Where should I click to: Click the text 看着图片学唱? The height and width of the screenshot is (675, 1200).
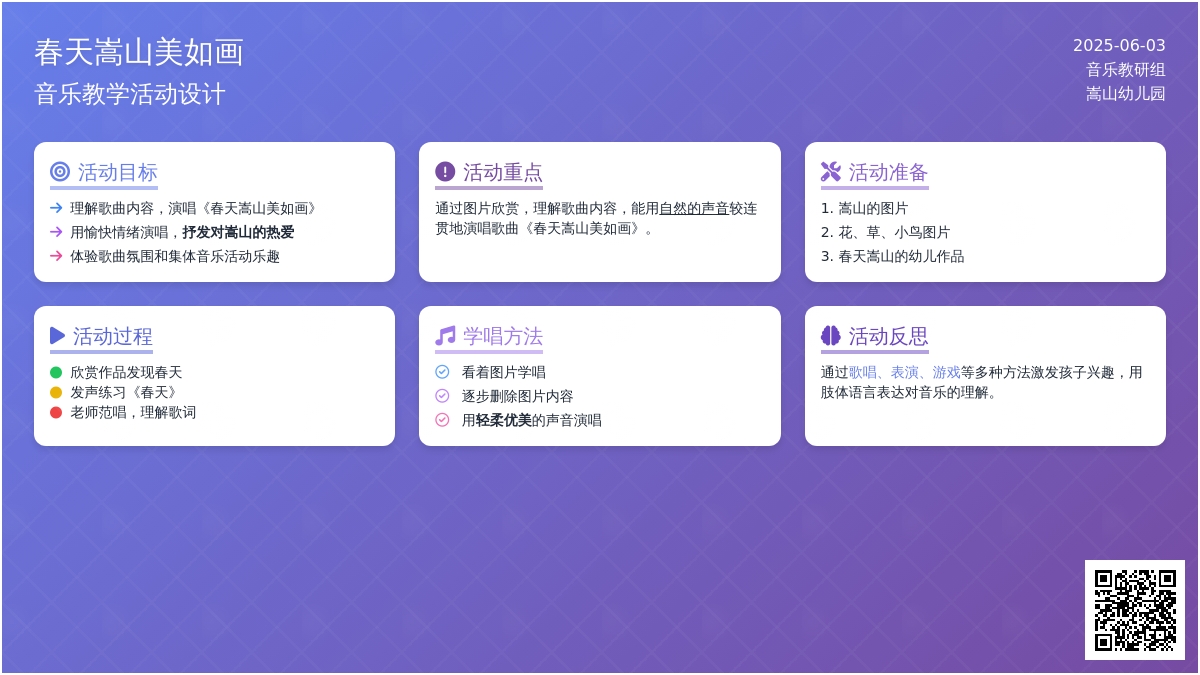(x=504, y=372)
